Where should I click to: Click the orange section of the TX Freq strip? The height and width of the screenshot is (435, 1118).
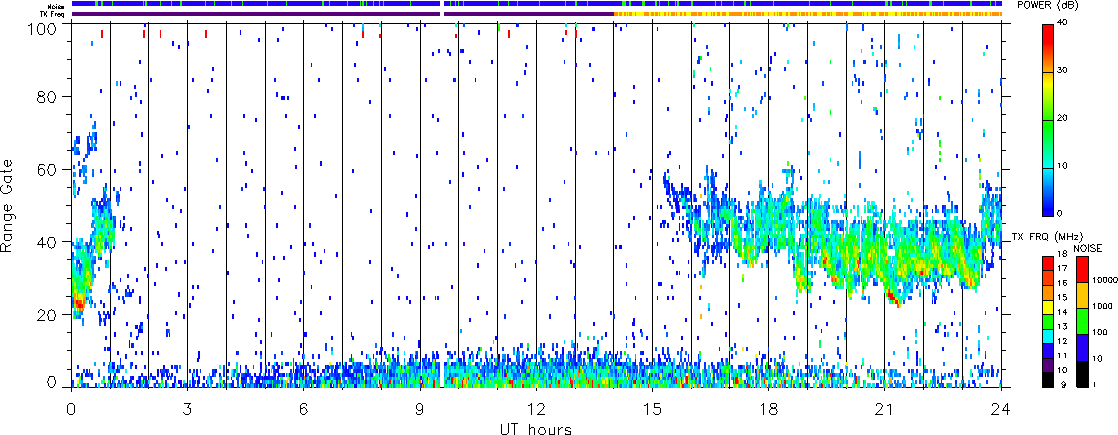click(808, 14)
